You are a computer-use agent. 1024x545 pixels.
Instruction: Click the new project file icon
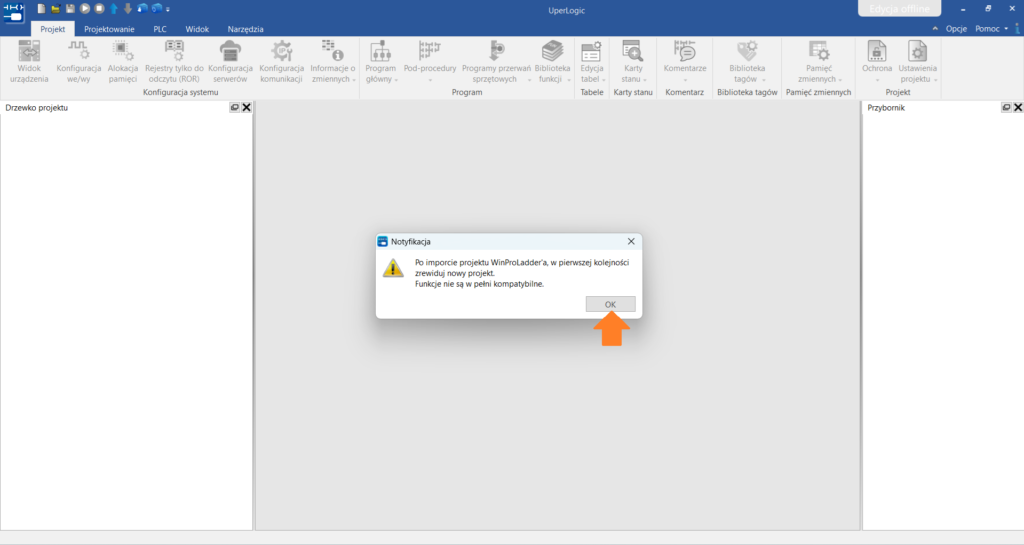tap(41, 9)
